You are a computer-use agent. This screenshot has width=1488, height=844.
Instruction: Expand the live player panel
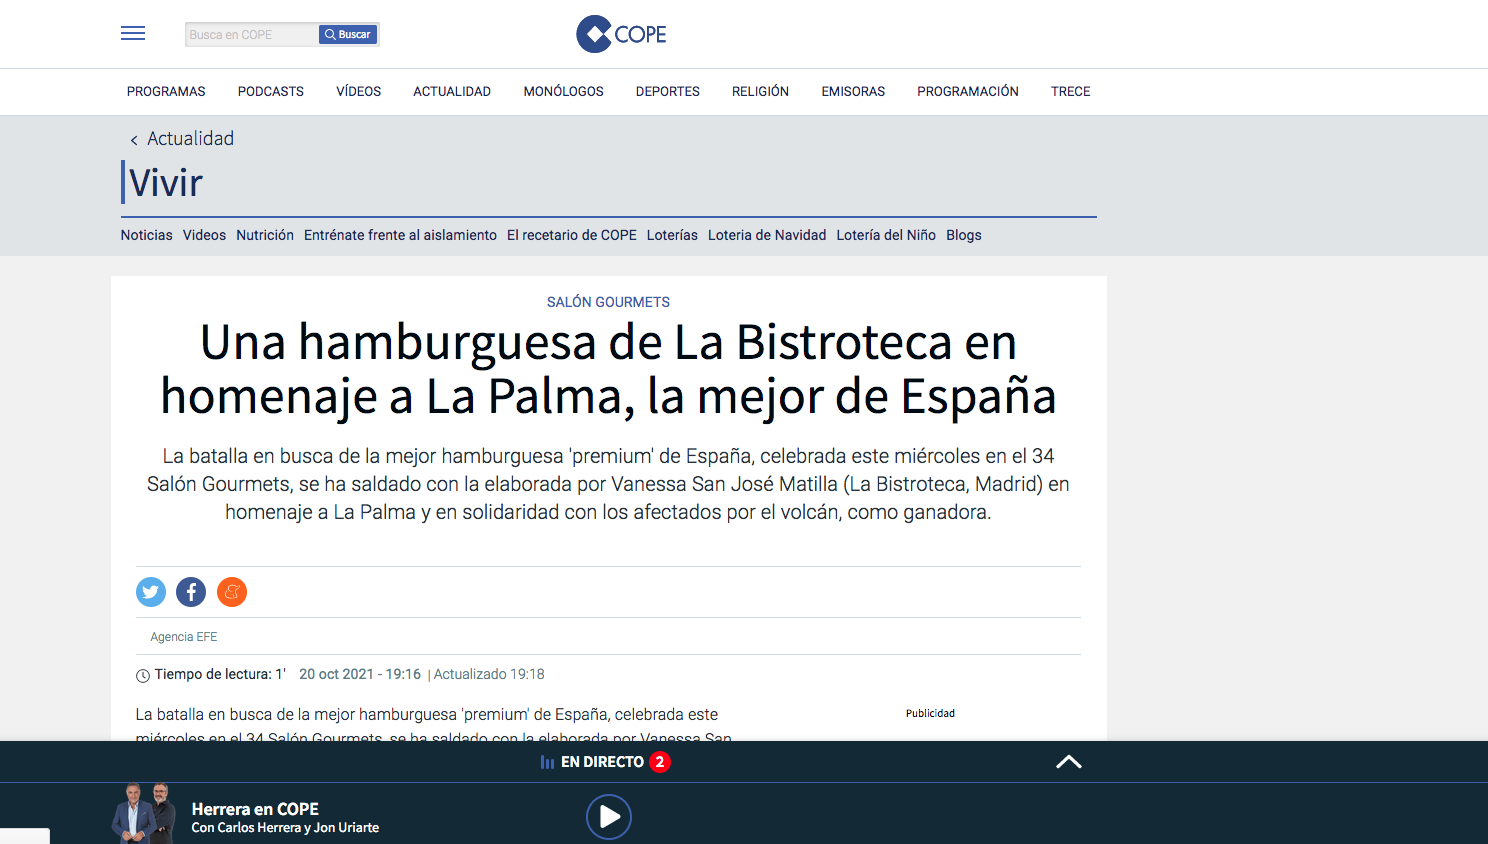1068,762
